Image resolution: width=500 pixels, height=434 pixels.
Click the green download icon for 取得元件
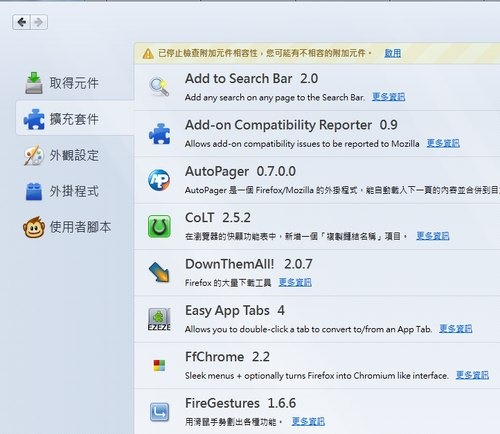(x=34, y=83)
